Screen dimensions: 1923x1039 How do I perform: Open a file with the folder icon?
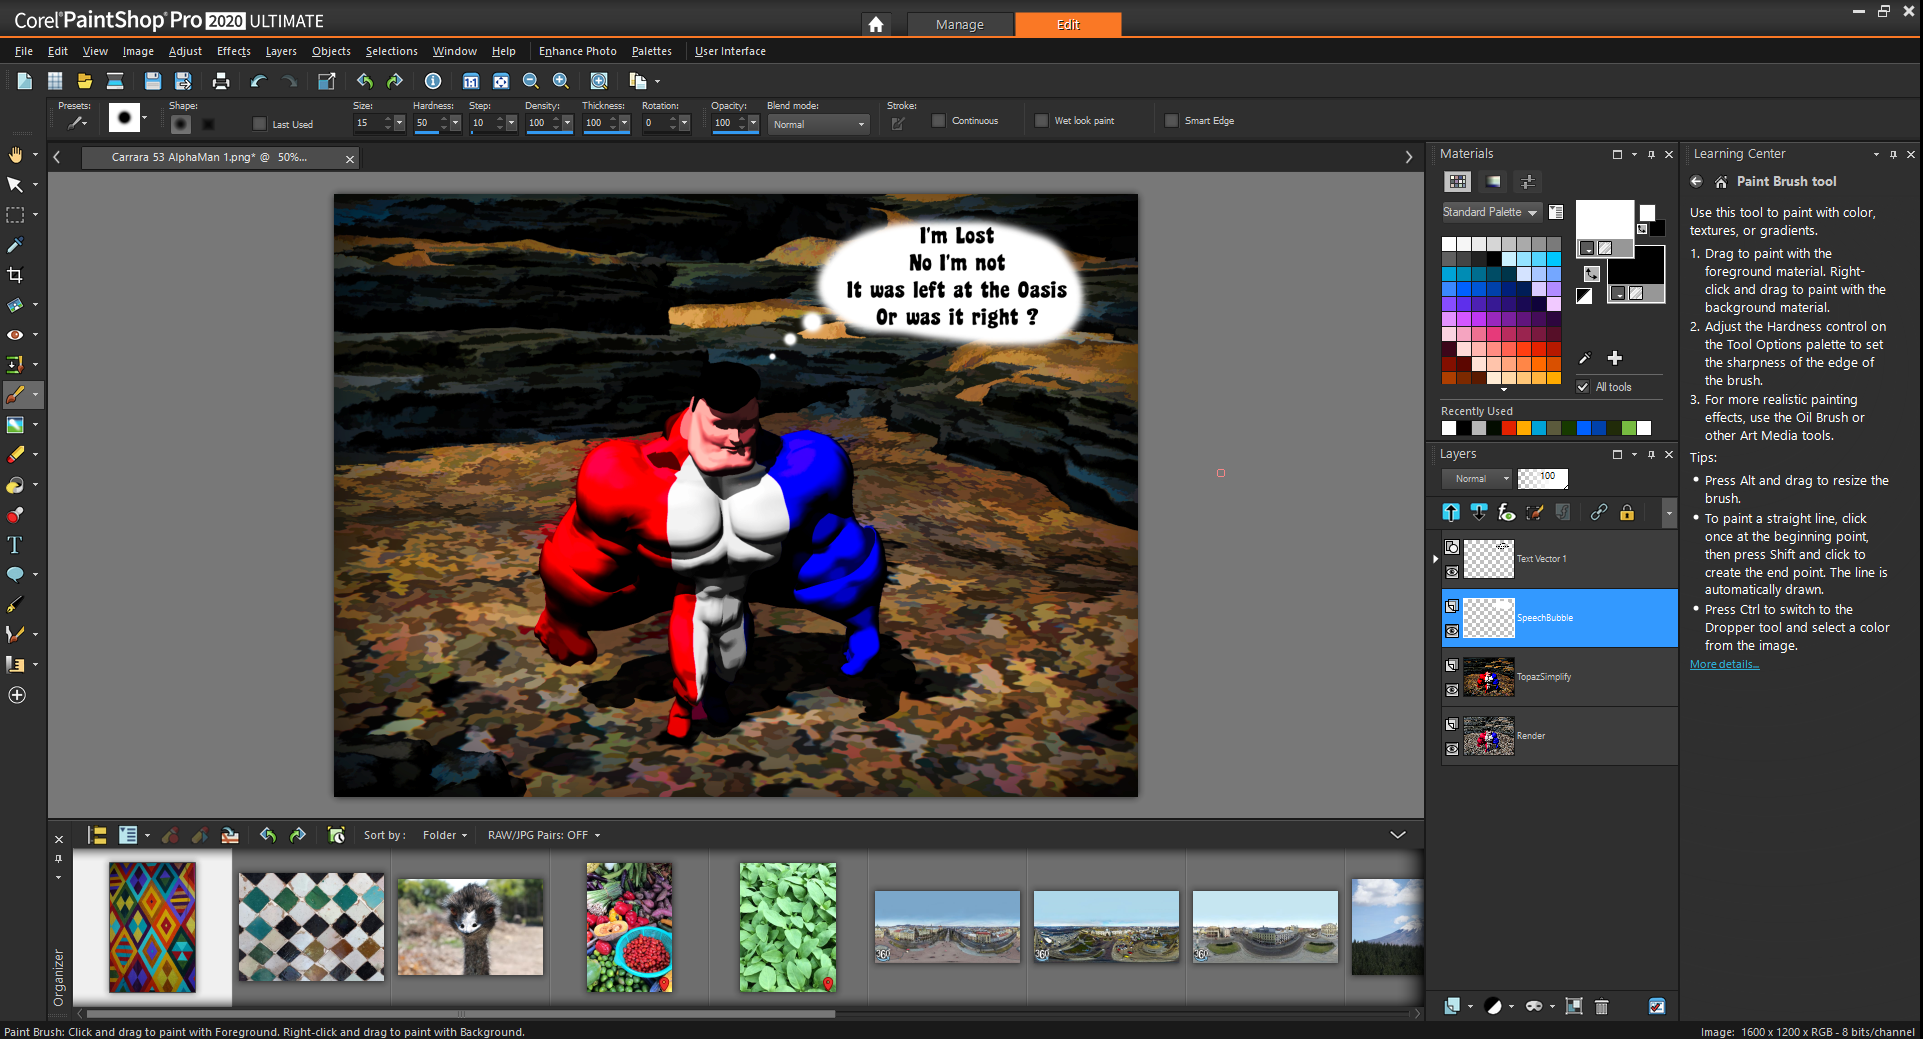pyautogui.click(x=85, y=81)
